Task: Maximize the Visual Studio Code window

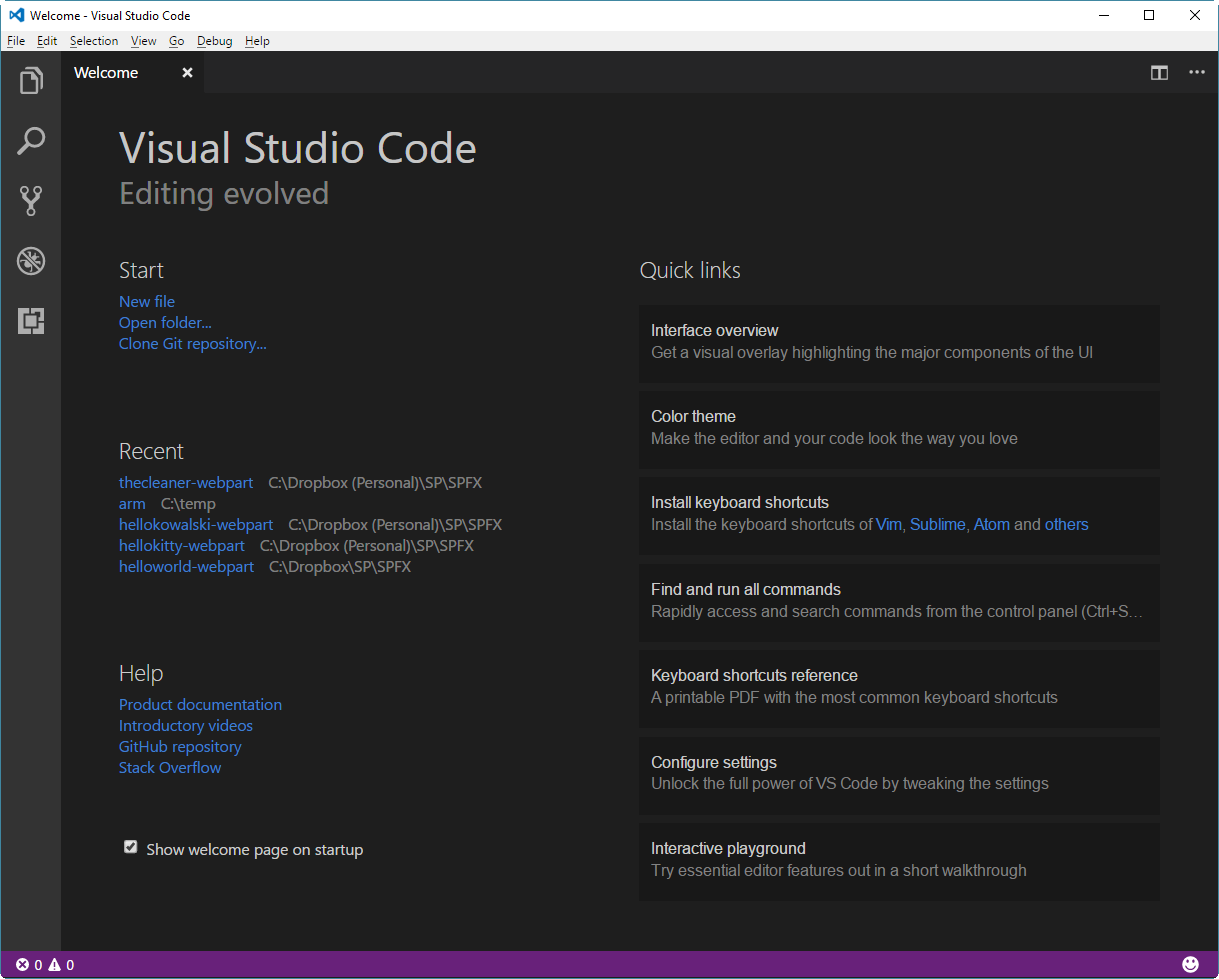Action: [1150, 15]
